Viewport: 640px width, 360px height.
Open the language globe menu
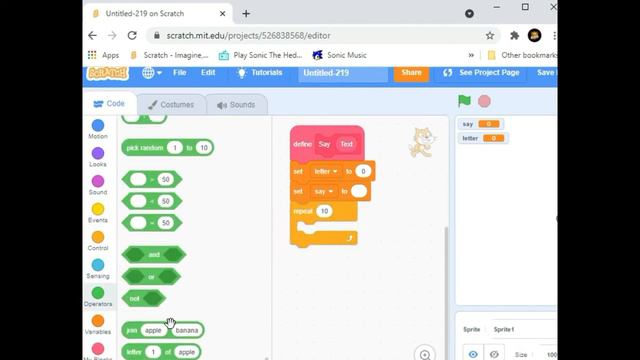click(152, 73)
